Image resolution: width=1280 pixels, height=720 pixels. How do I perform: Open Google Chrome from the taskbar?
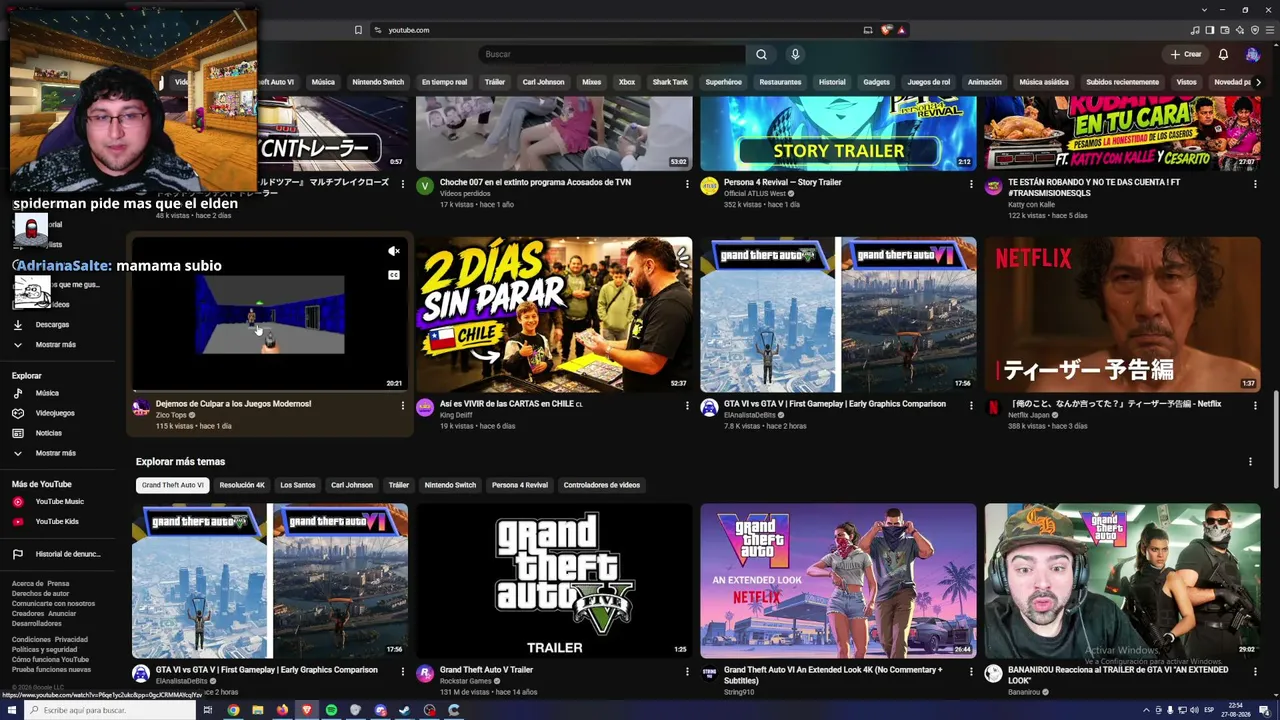pyautogui.click(x=233, y=710)
